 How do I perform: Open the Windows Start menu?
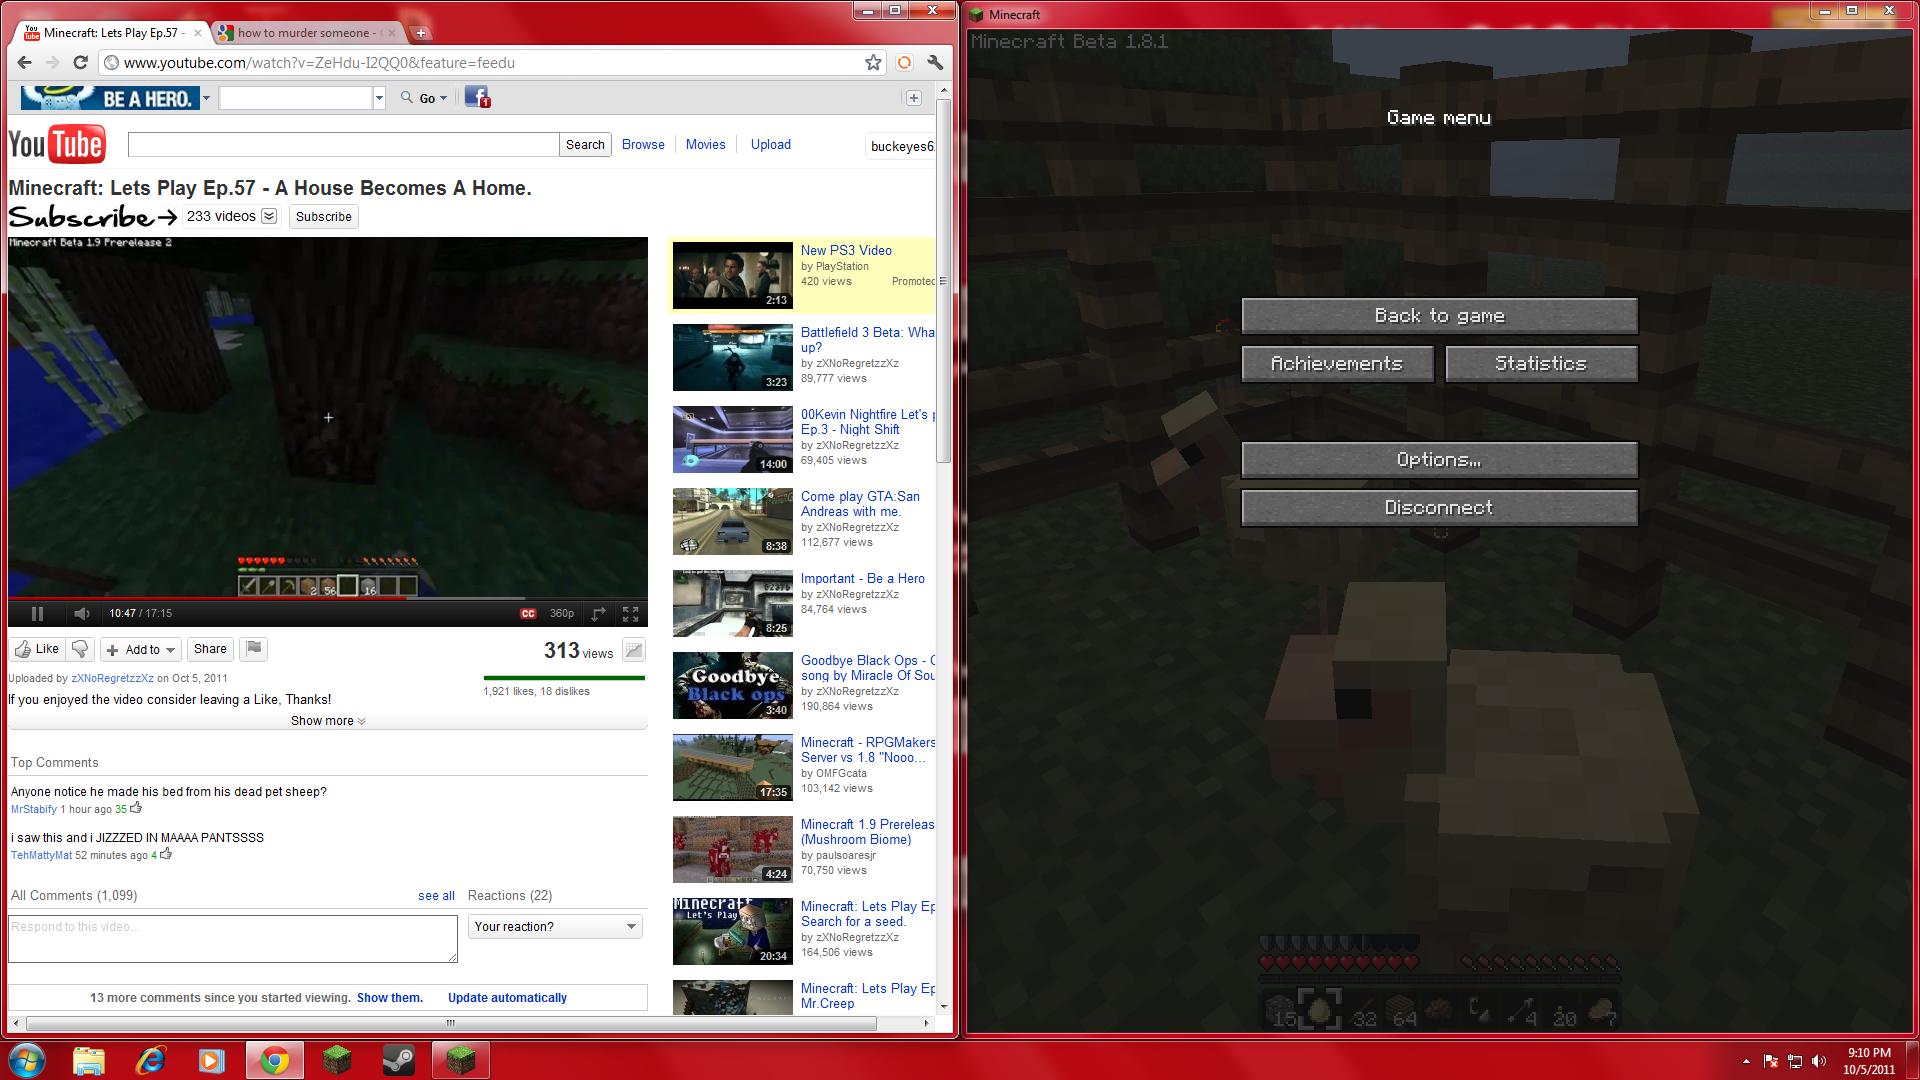(27, 1060)
